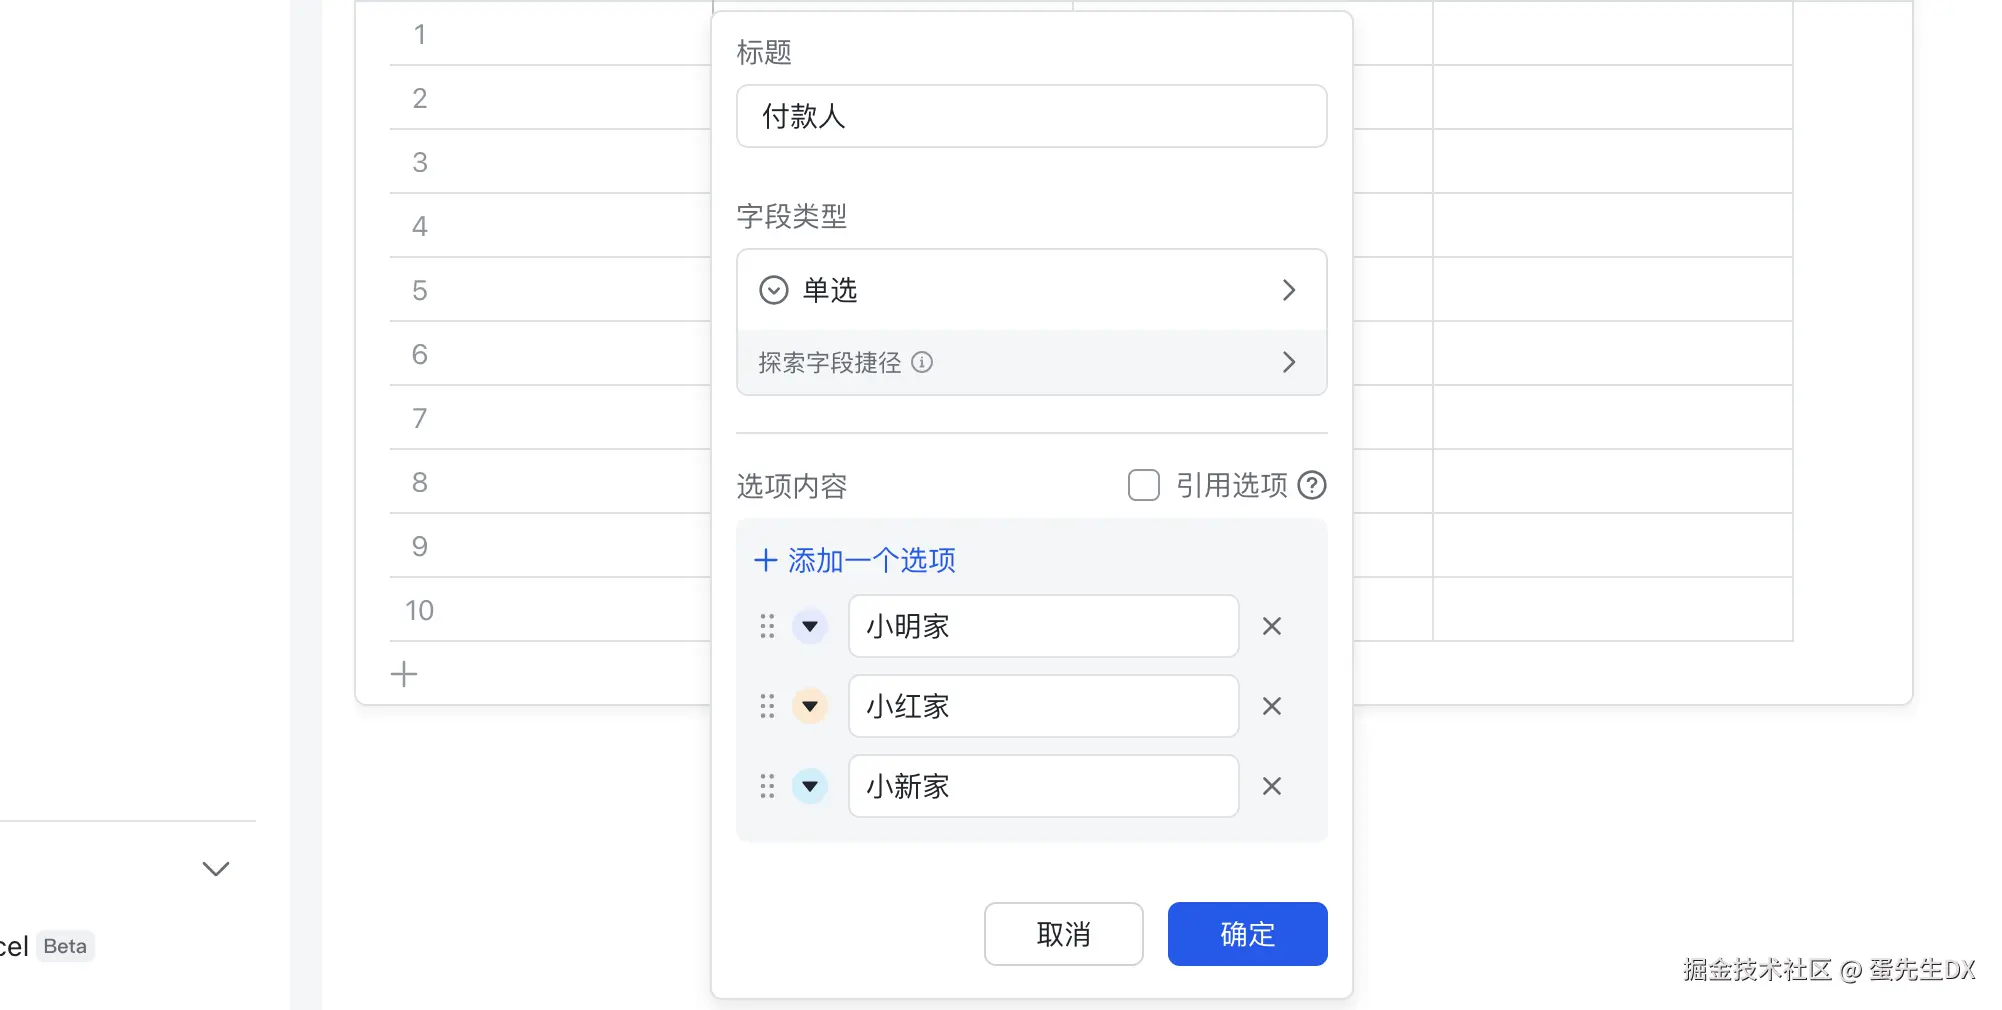Click the drag handle beside 小明家
This screenshot has height=1010, width=2002.
coord(767,626)
